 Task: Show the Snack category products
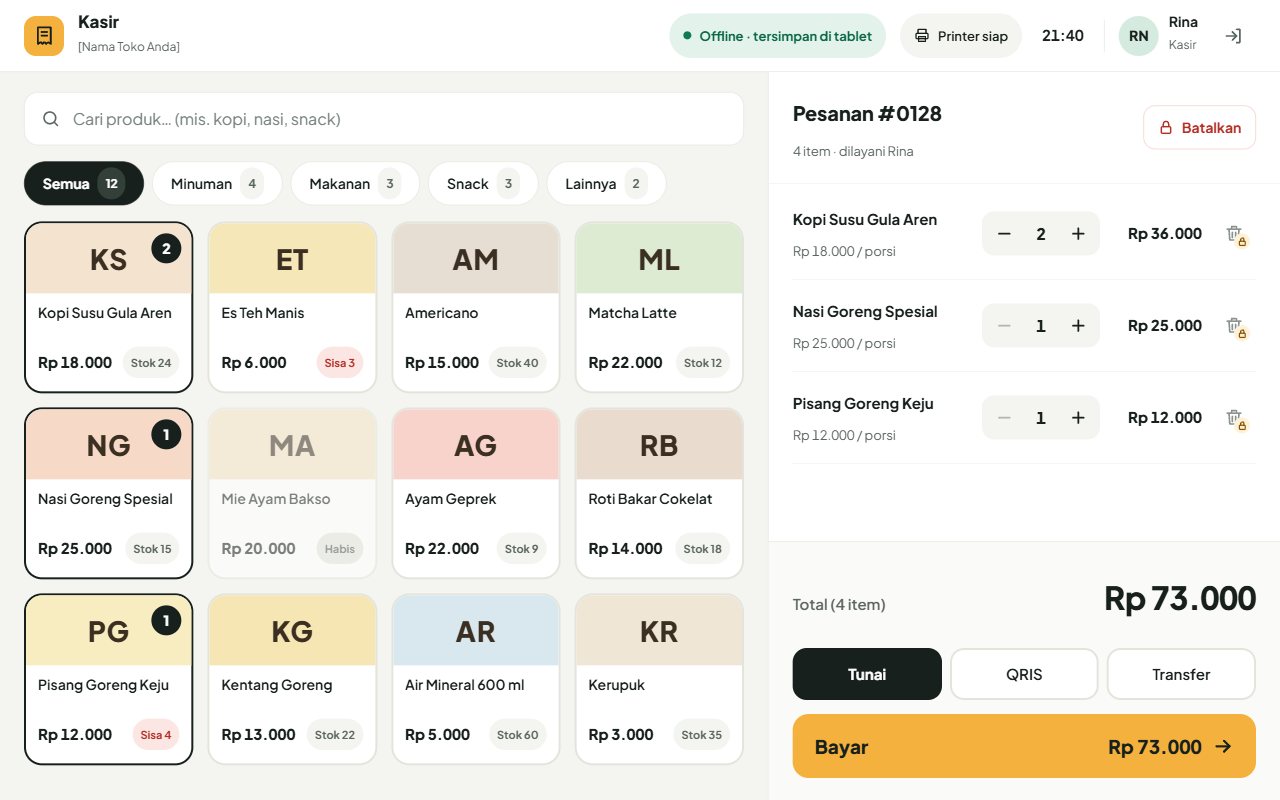(x=483, y=184)
